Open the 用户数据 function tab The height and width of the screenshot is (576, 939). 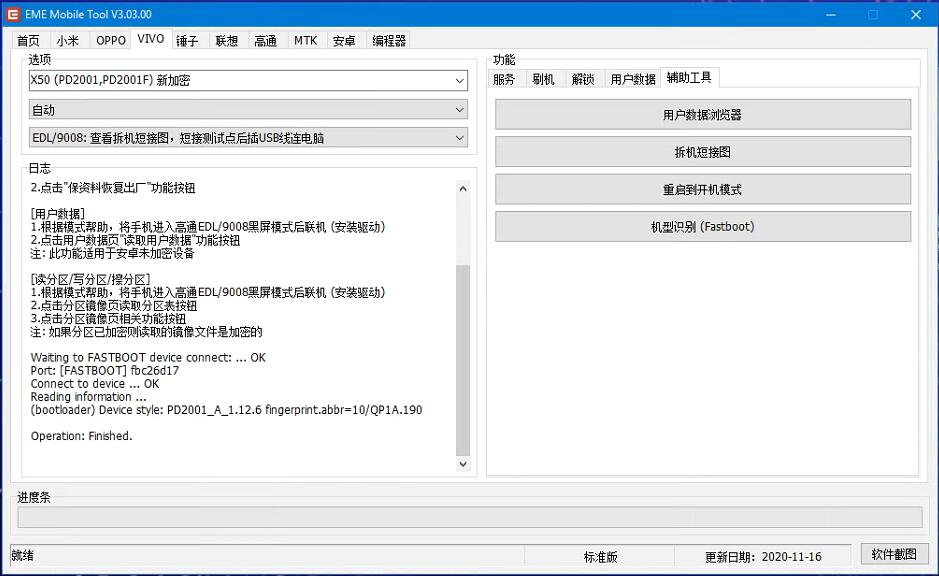pyautogui.click(x=632, y=79)
